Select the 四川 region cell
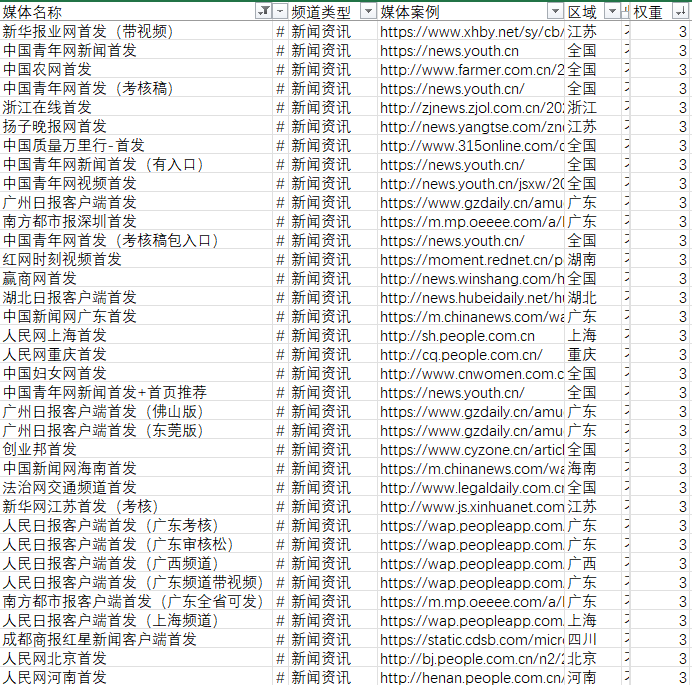Image resolution: width=692 pixels, height=685 pixels. [582, 640]
